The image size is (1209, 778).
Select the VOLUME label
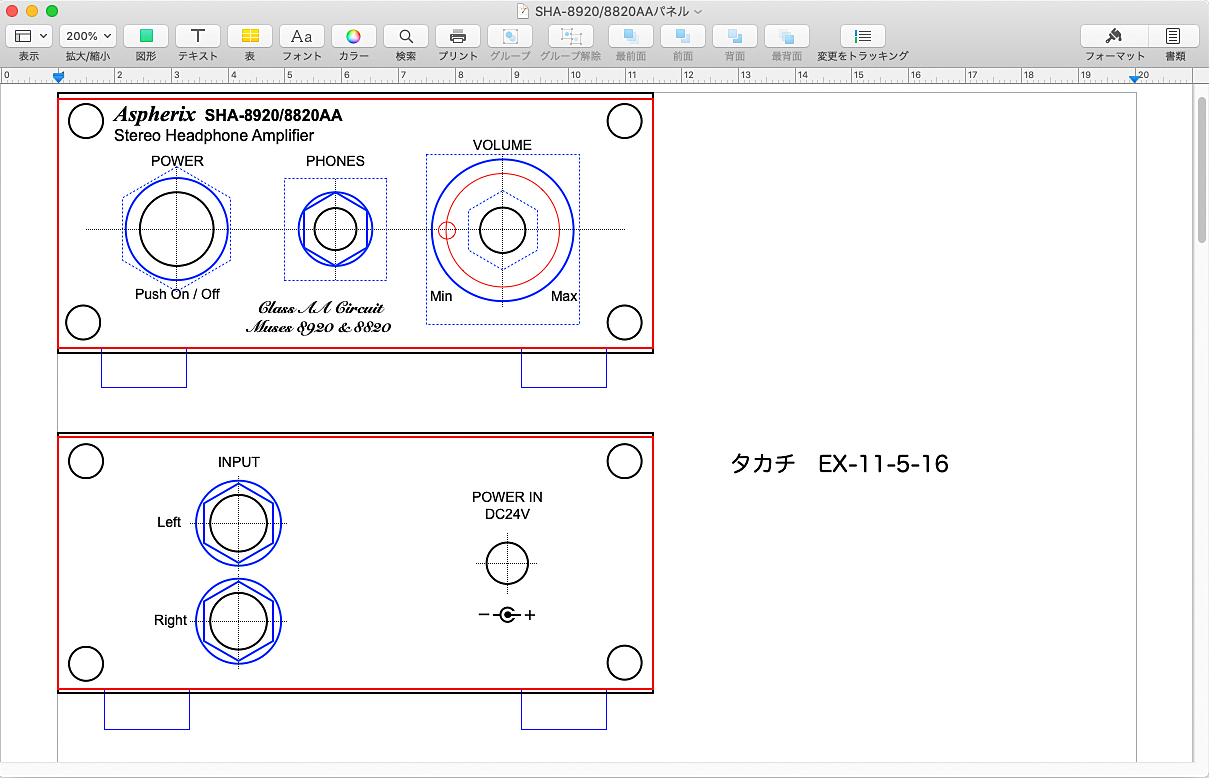pyautogui.click(x=502, y=145)
